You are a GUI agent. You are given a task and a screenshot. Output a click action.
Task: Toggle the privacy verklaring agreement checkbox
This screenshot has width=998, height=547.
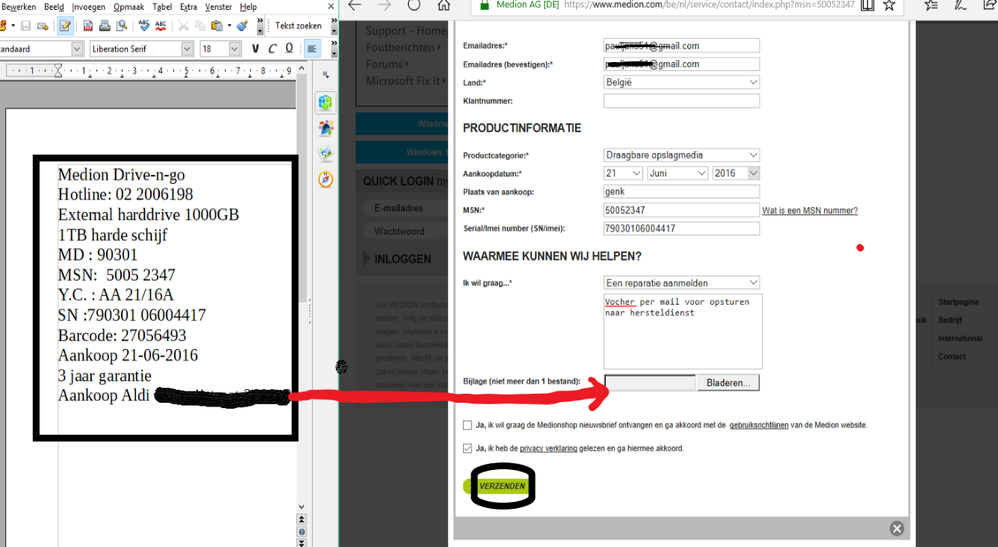467,448
